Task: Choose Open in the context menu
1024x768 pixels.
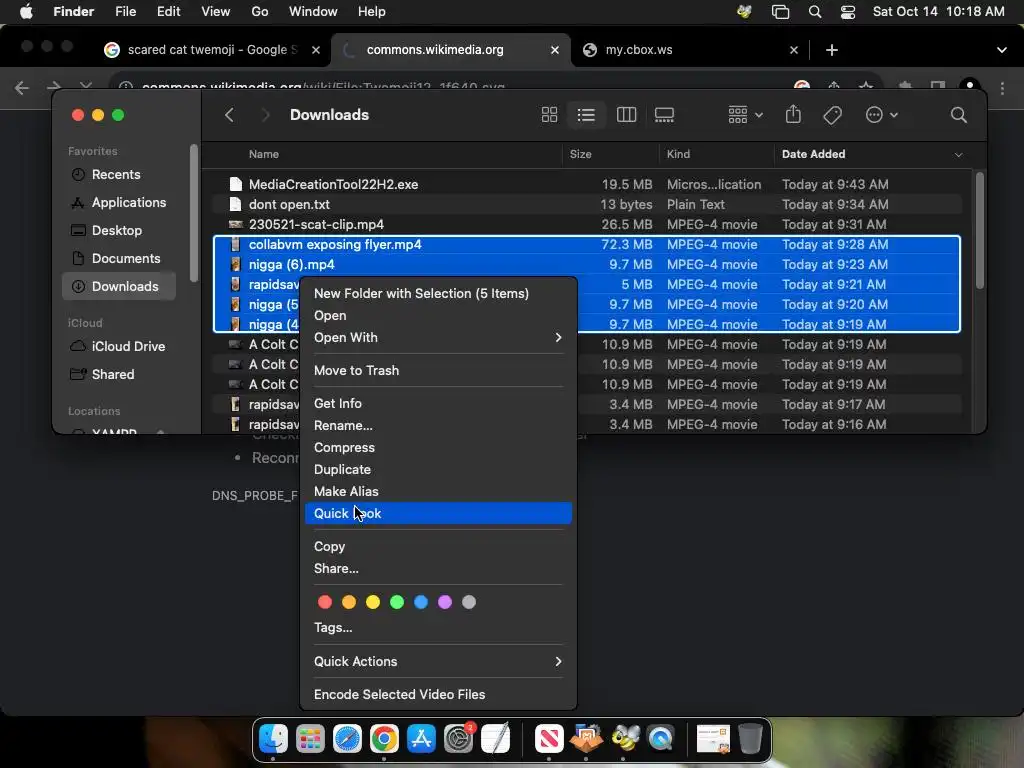Action: pyautogui.click(x=438, y=315)
